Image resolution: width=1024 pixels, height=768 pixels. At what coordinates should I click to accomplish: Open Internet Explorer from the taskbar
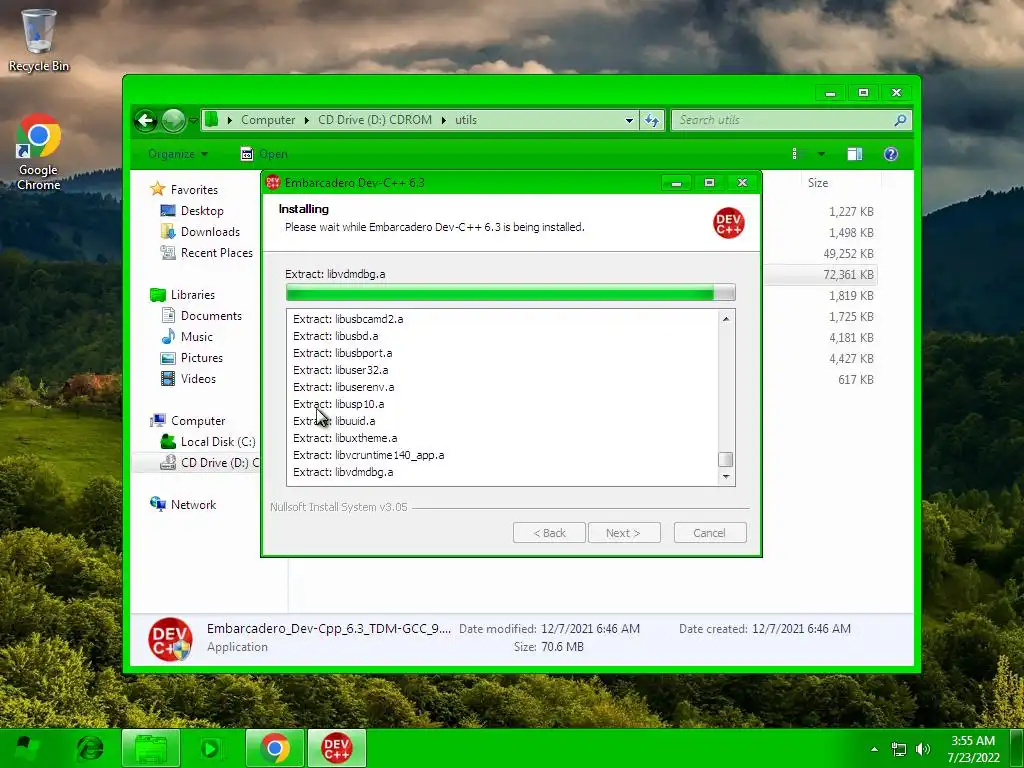click(90, 748)
